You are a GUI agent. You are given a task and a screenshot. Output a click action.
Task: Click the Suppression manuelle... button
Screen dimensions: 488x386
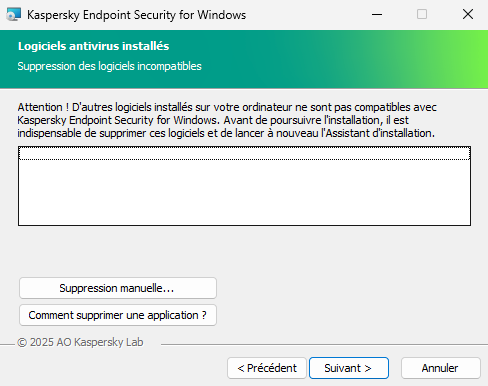pyautogui.click(x=118, y=288)
